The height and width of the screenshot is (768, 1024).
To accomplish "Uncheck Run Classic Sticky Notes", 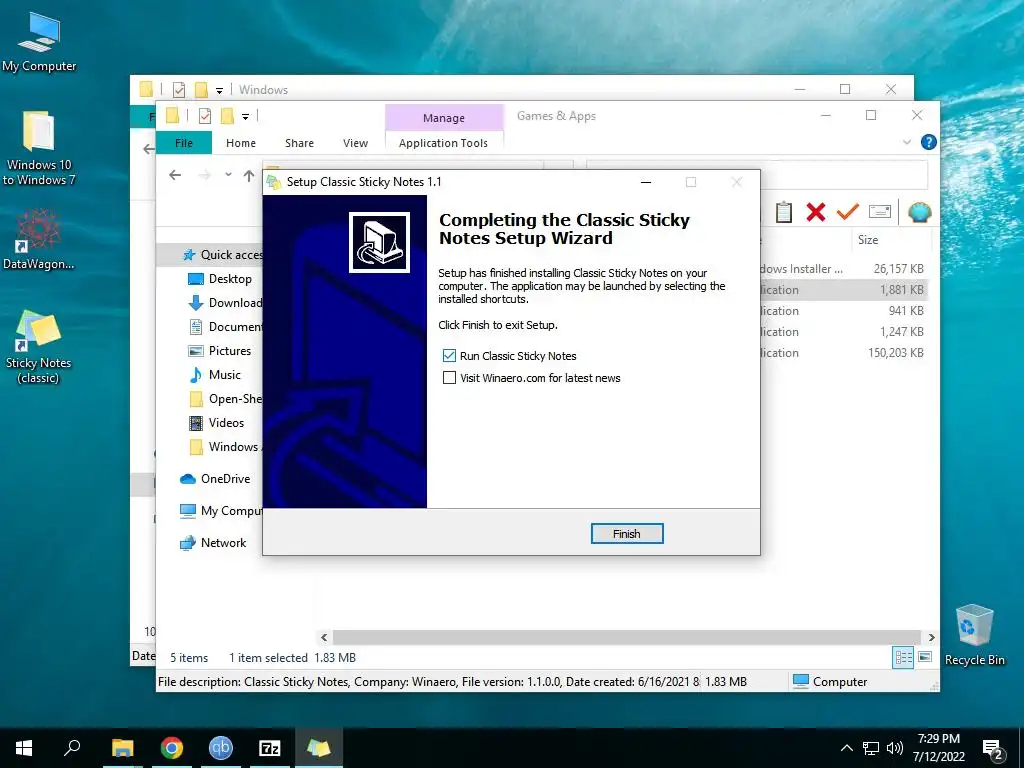I will 449,355.
